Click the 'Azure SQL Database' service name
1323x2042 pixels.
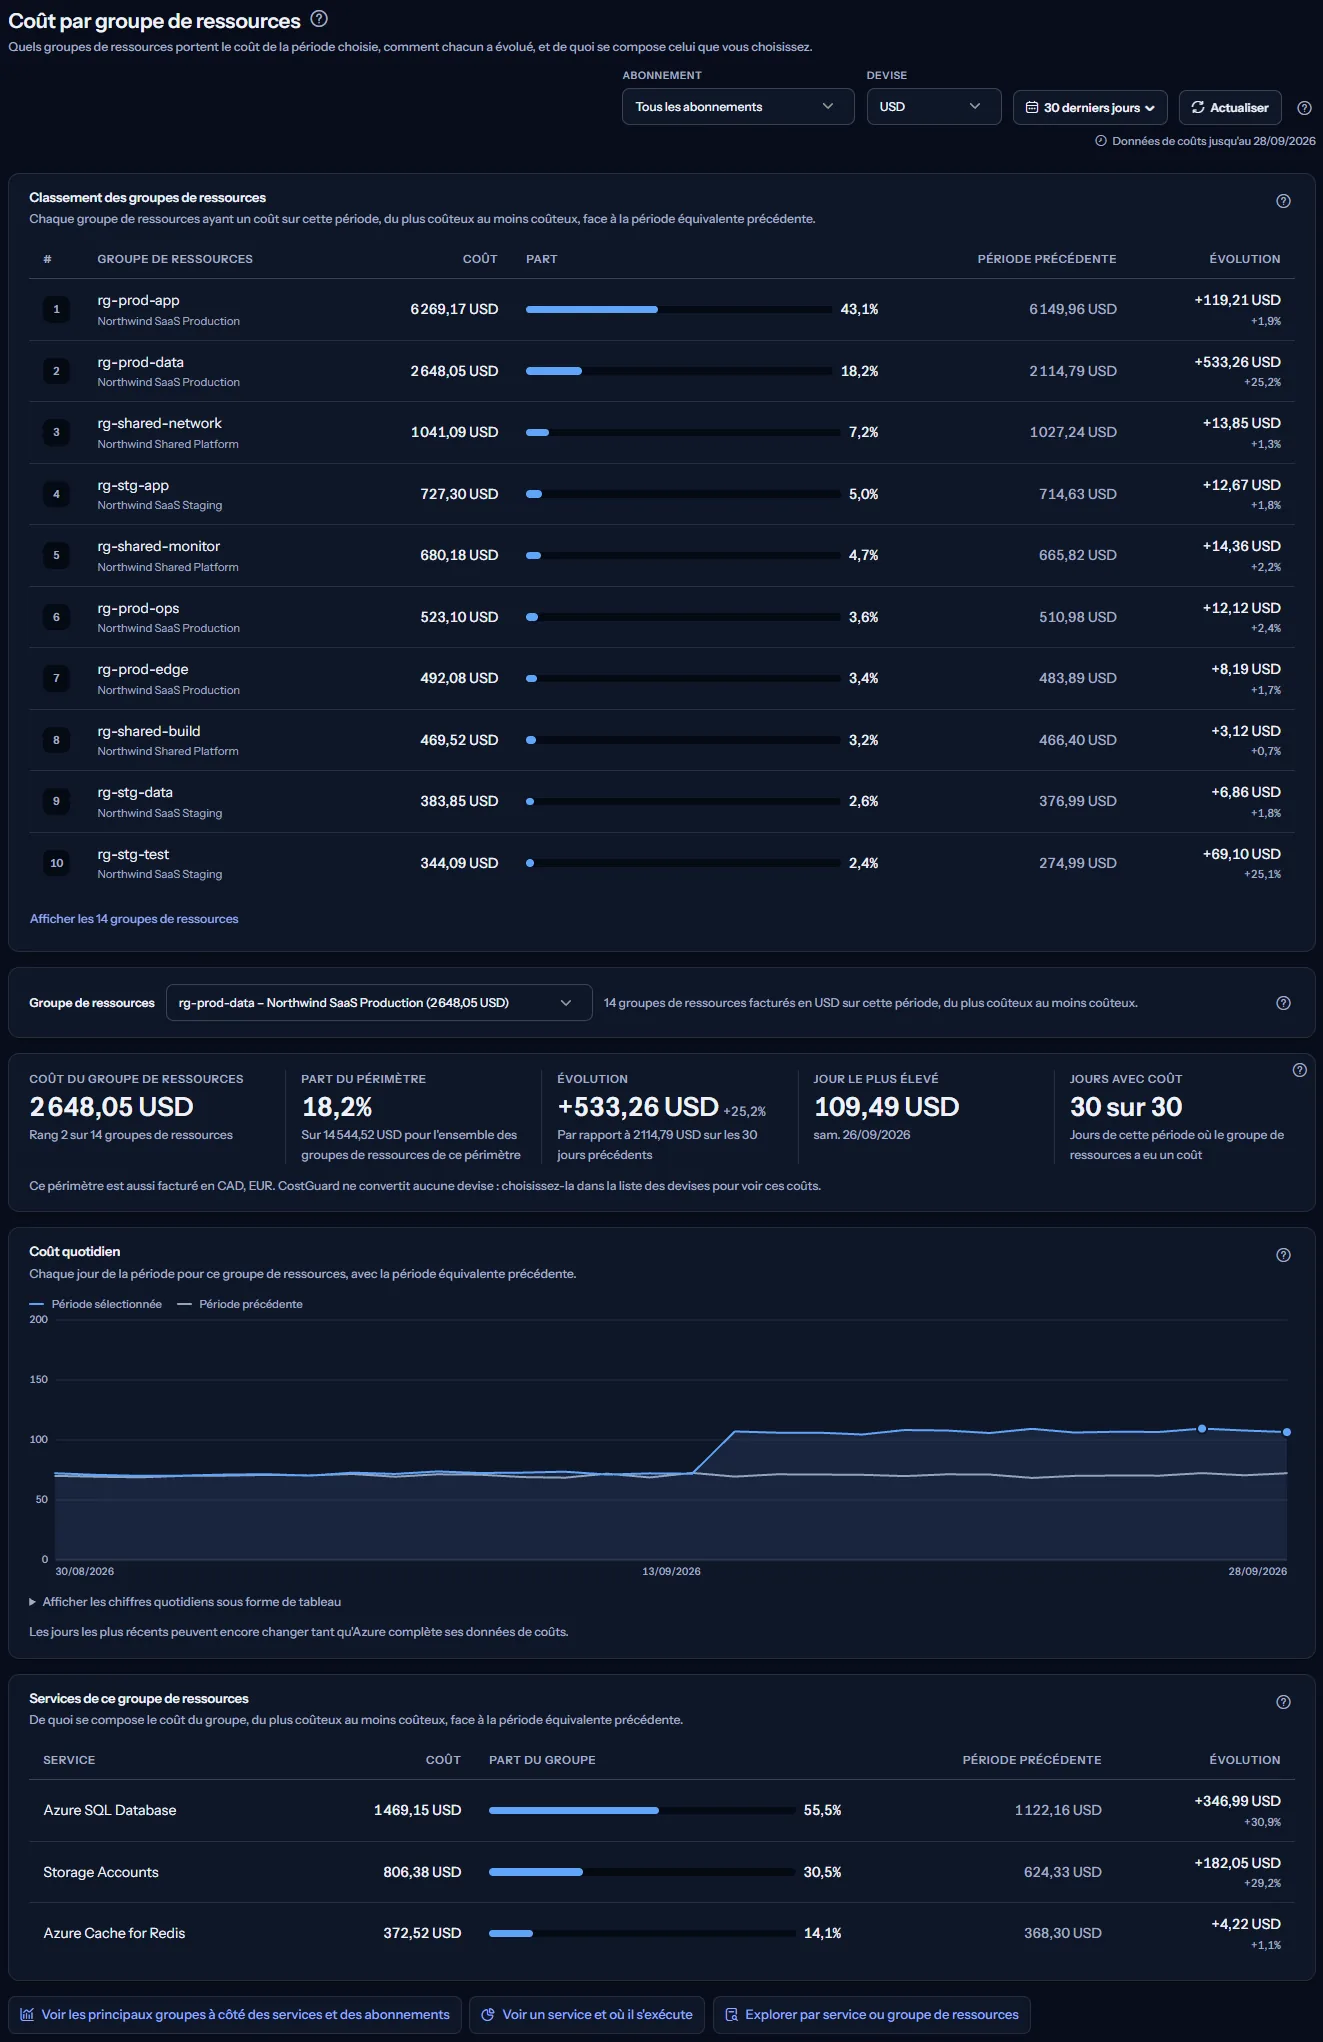click(x=110, y=1811)
